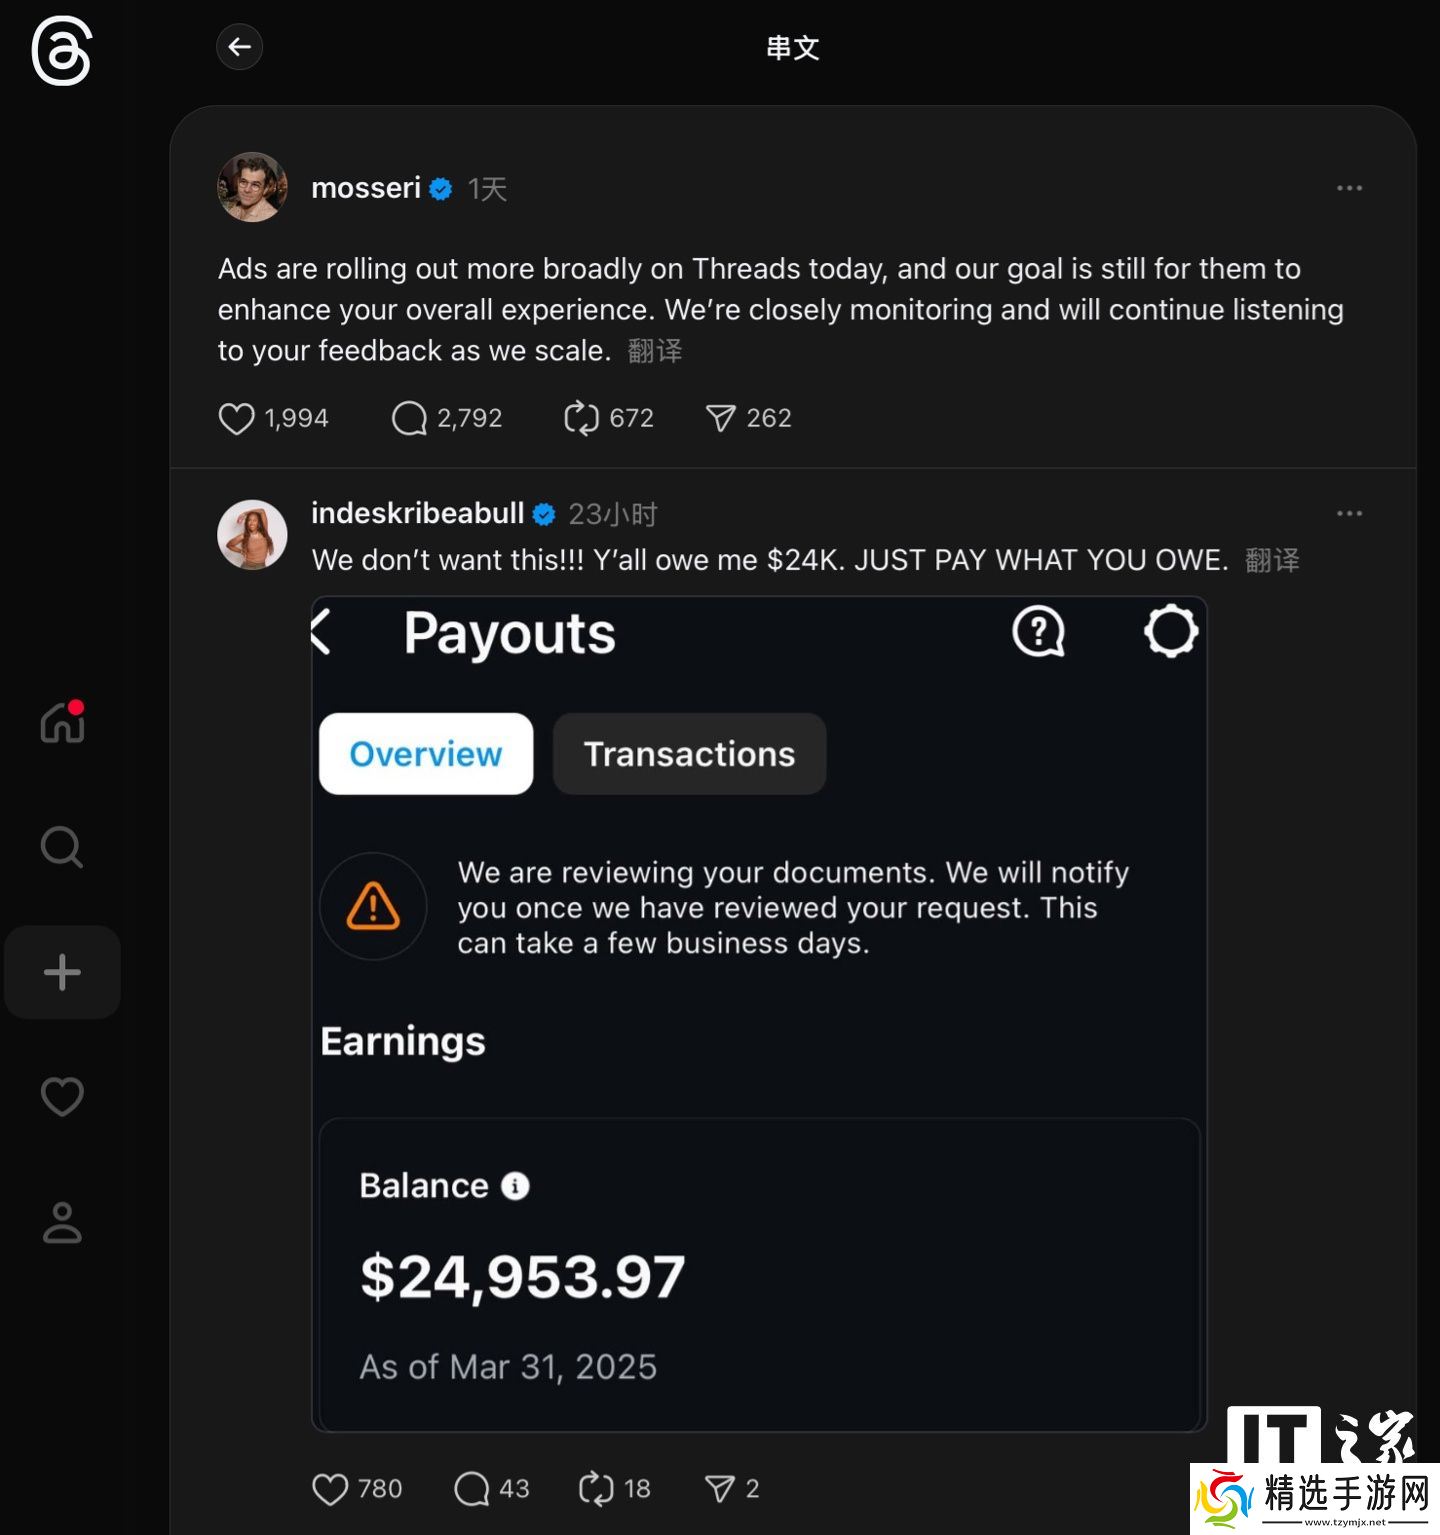The height and width of the screenshot is (1535, 1440).
Task: Click the Threads logo icon
Action: click(61, 52)
